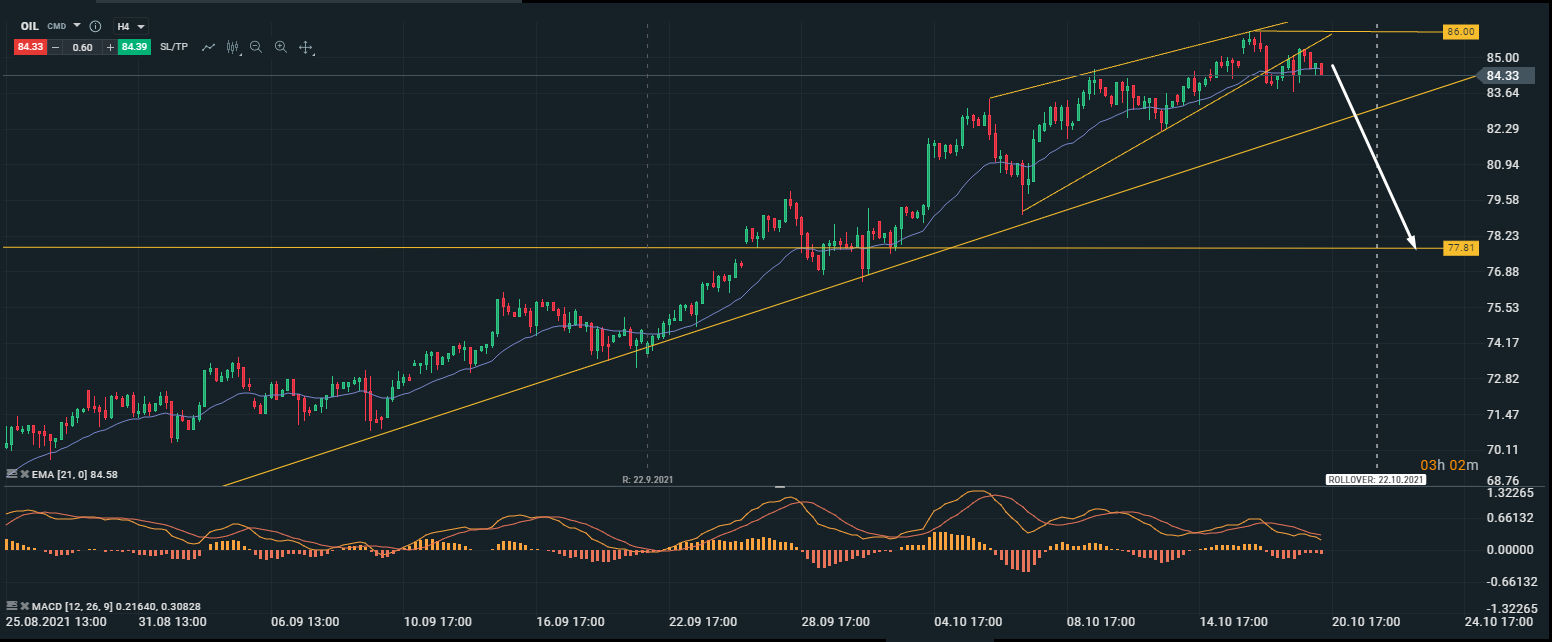
Task: Toggle the SL/TP option
Action: [x=174, y=47]
